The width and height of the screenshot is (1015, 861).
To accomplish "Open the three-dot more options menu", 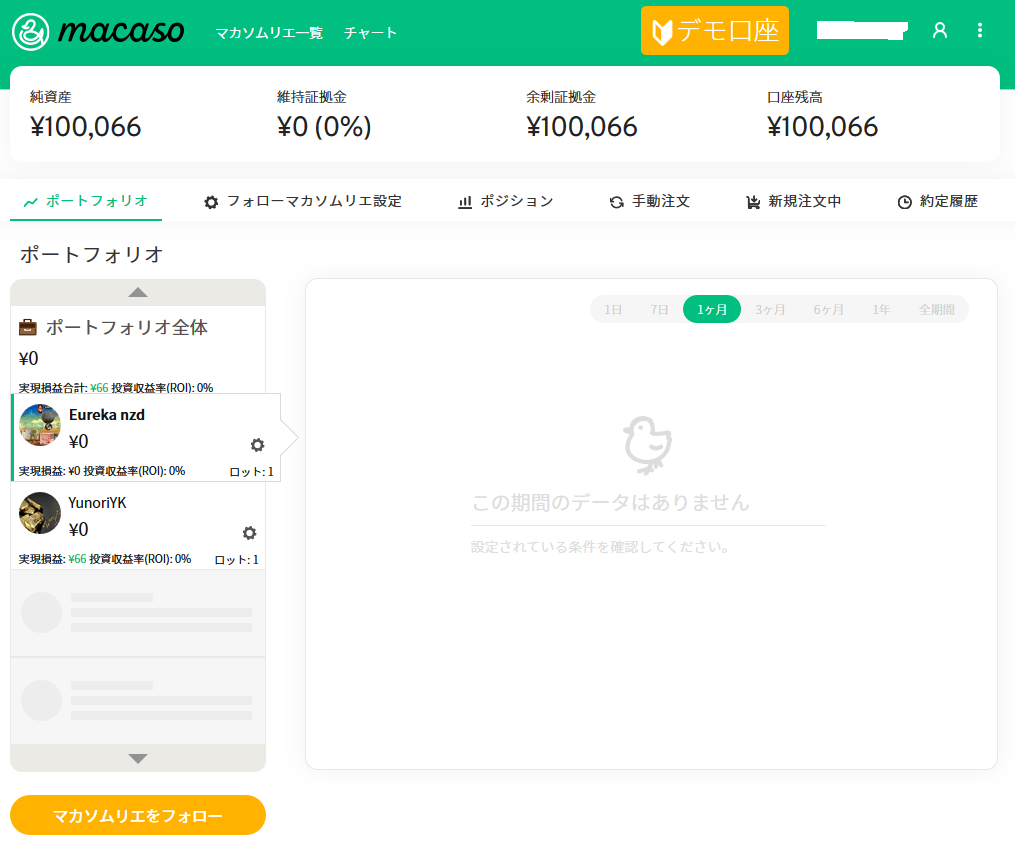I will pyautogui.click(x=980, y=30).
